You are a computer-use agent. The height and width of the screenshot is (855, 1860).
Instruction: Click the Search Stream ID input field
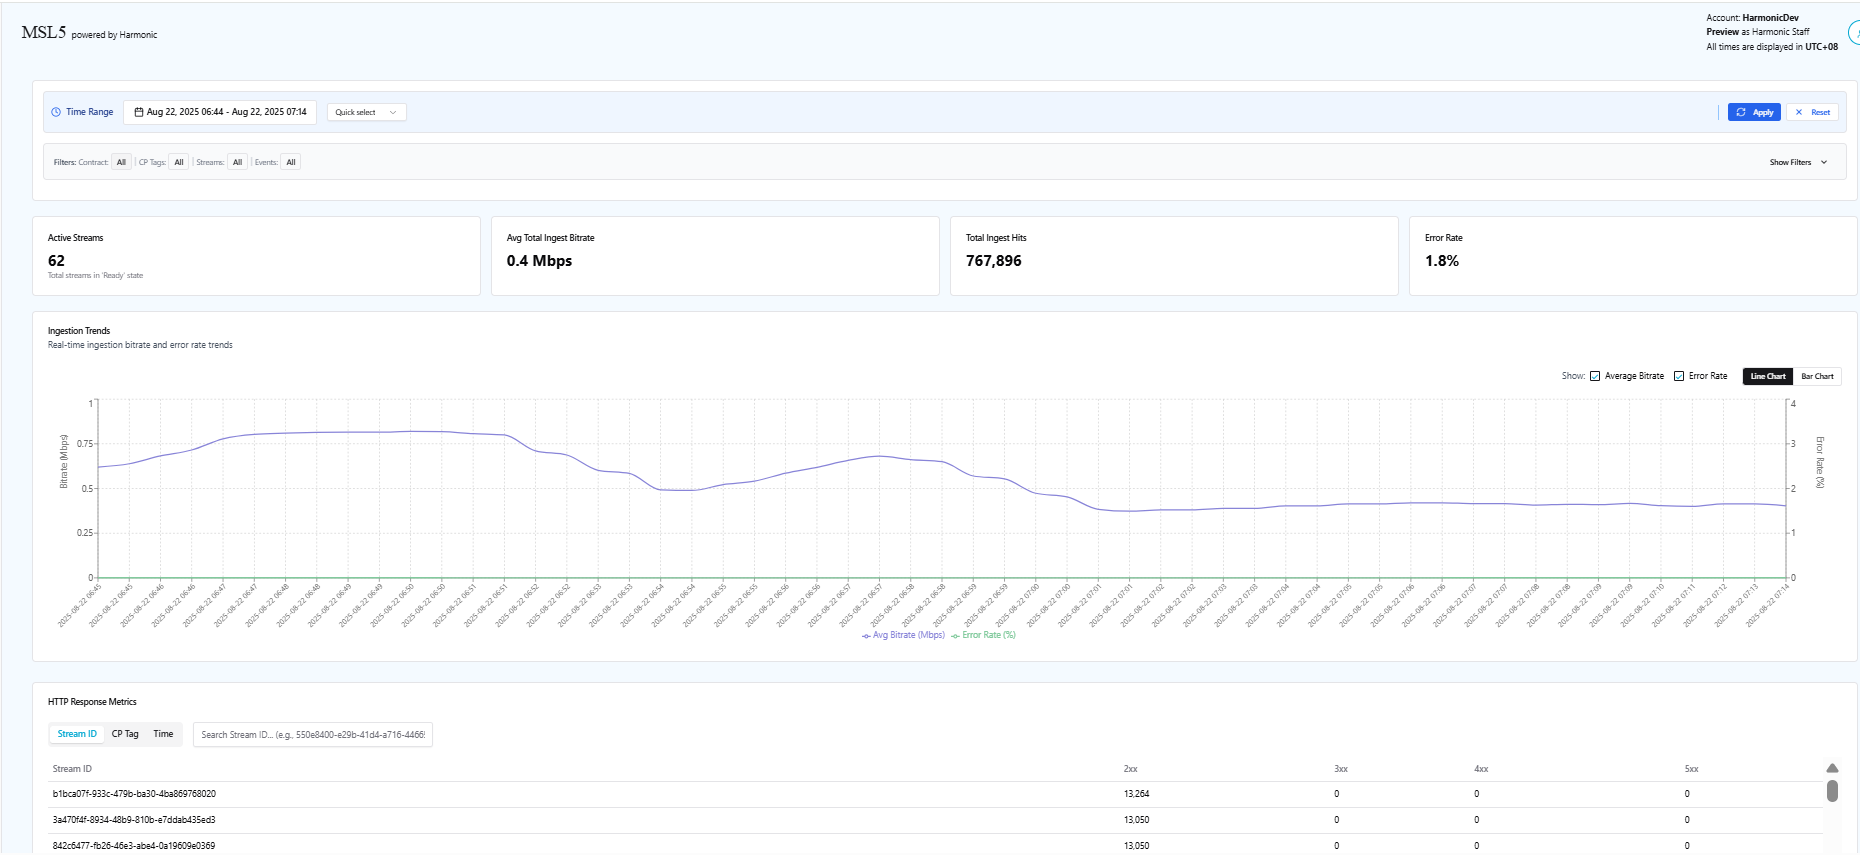312,735
